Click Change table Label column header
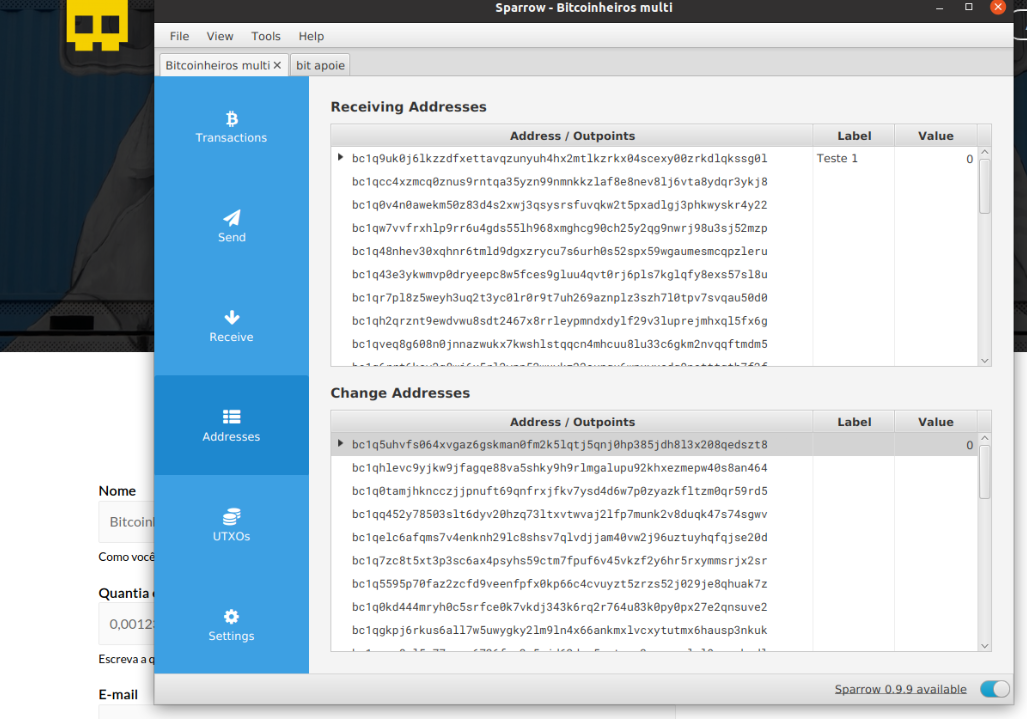The width and height of the screenshot is (1027, 719). click(853, 422)
